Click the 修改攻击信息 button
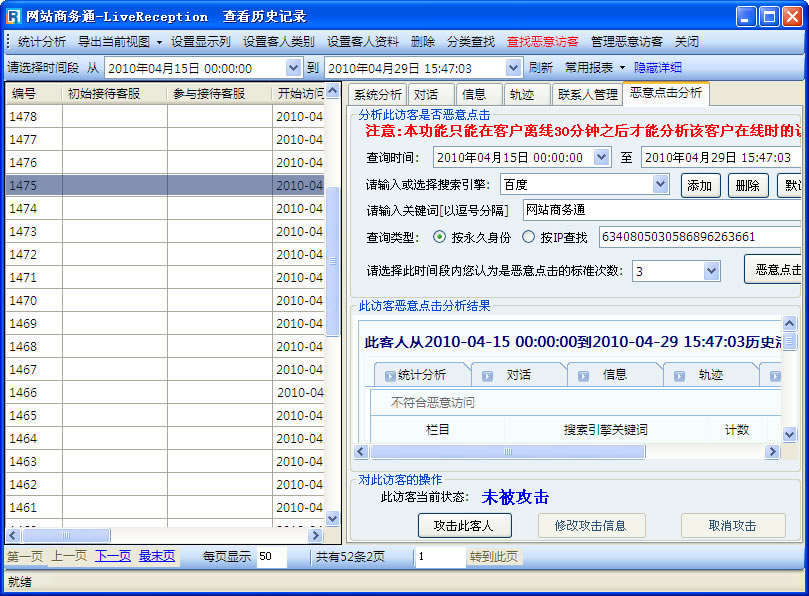 591,526
